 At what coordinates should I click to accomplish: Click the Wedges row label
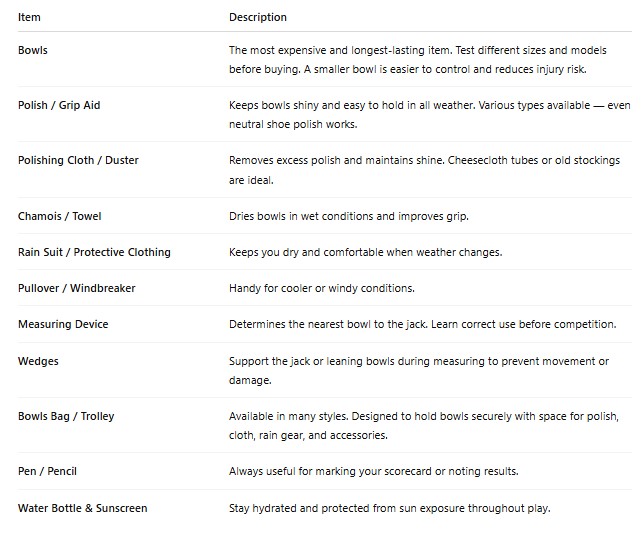[38, 361]
